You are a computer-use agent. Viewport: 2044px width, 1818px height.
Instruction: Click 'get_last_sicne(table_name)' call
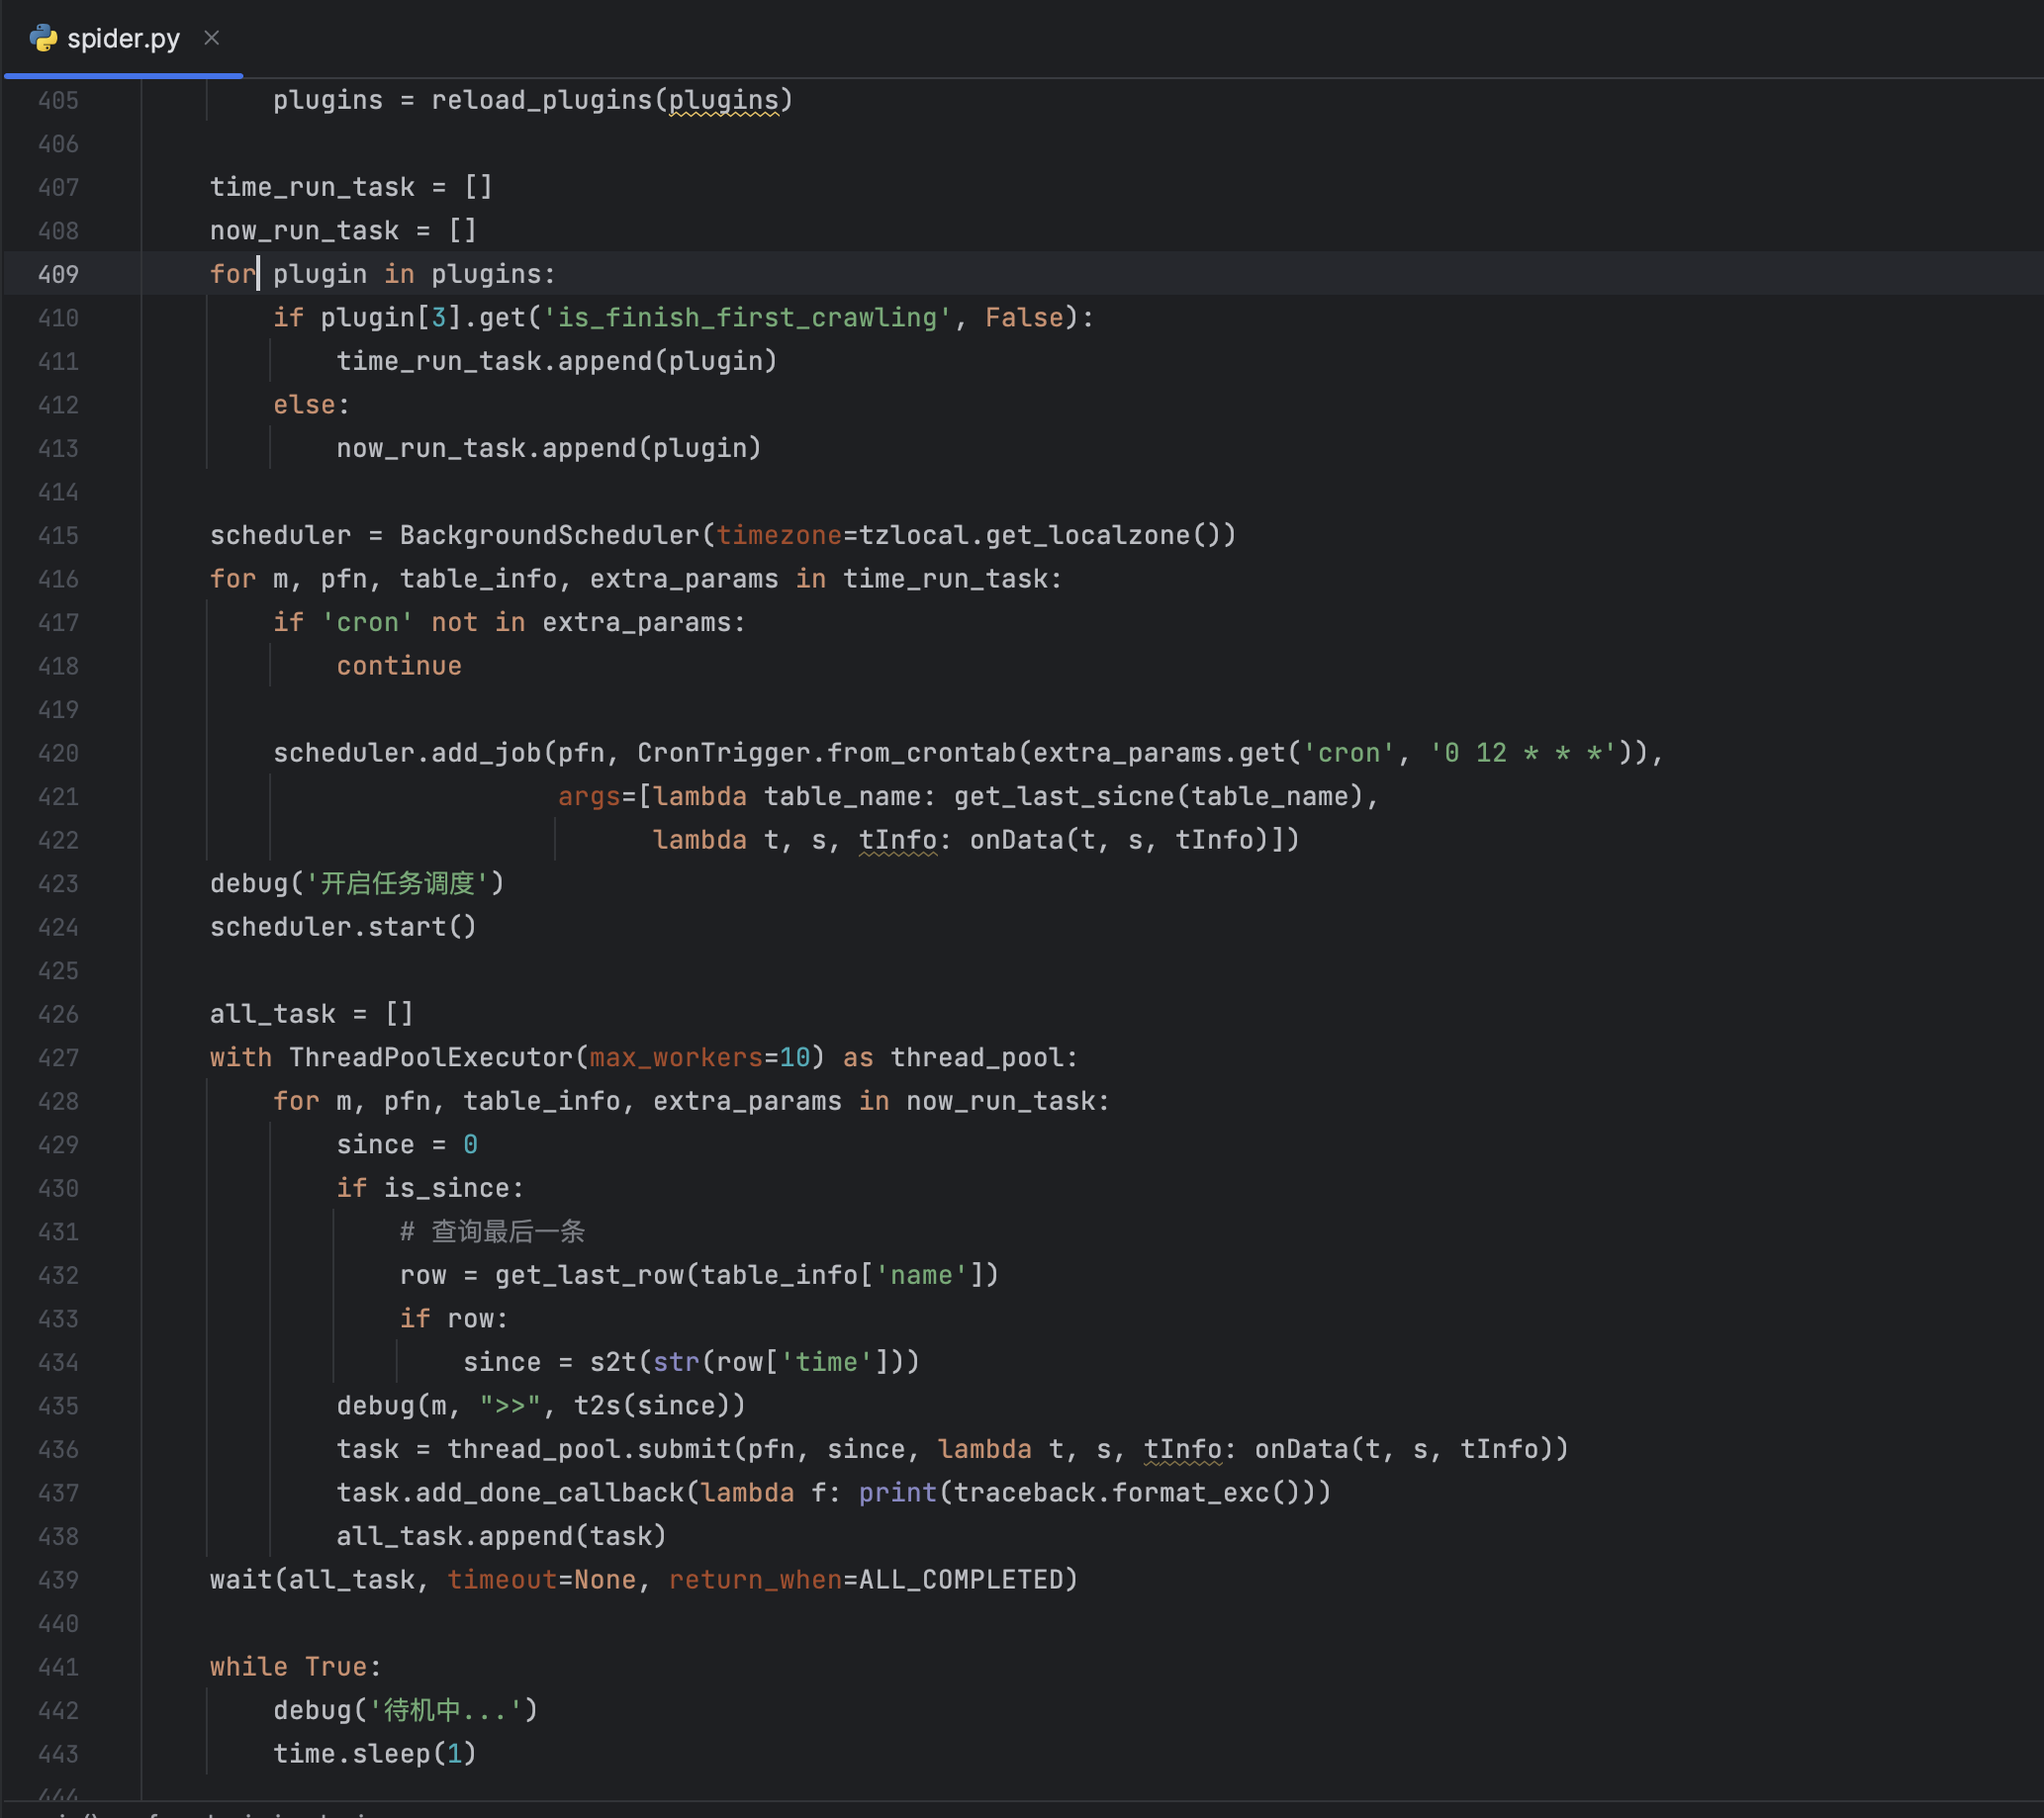click(1159, 797)
